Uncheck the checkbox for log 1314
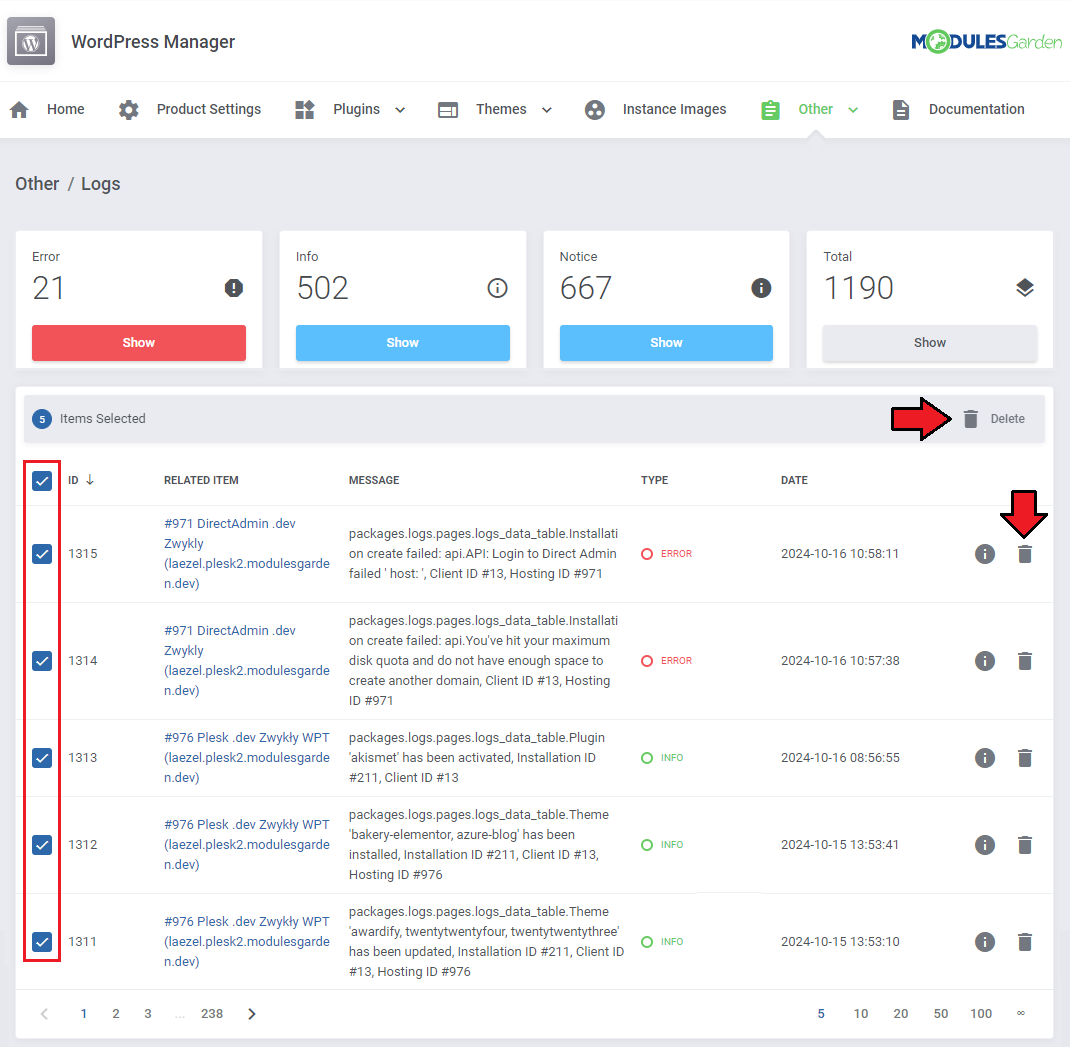 42,661
